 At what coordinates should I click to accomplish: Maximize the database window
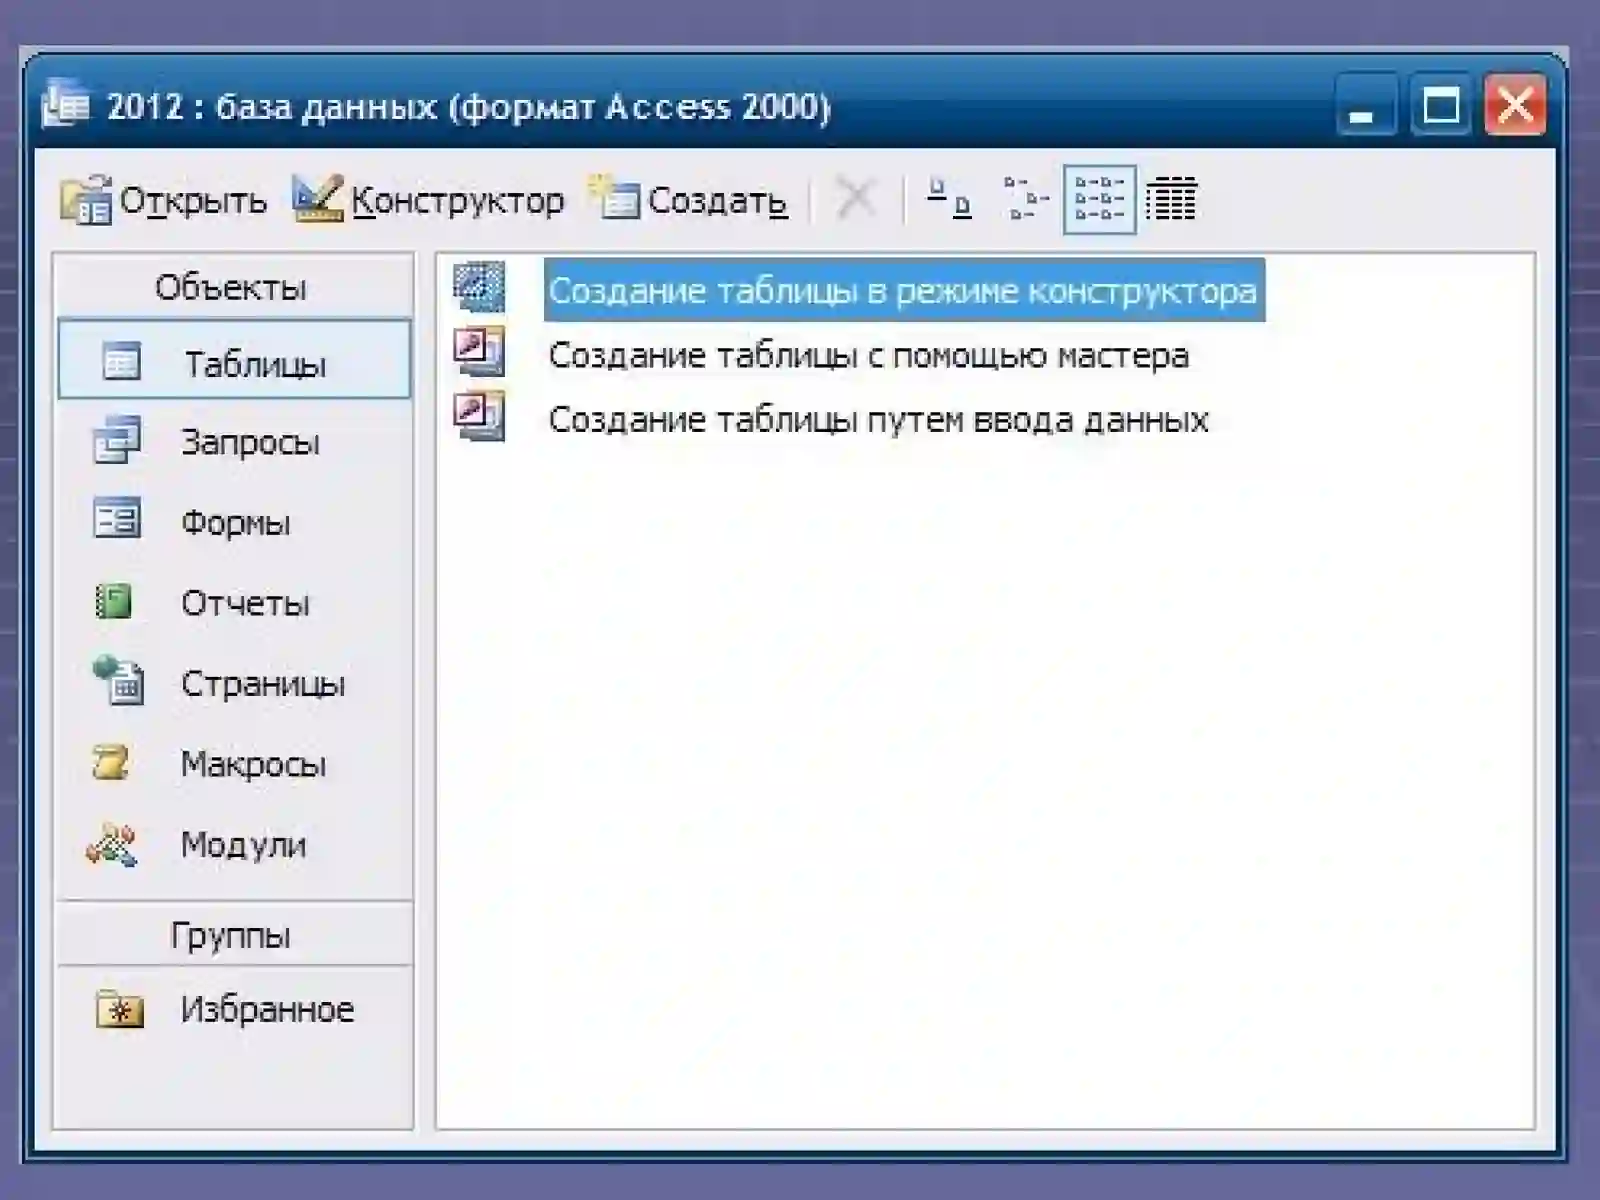[1441, 104]
